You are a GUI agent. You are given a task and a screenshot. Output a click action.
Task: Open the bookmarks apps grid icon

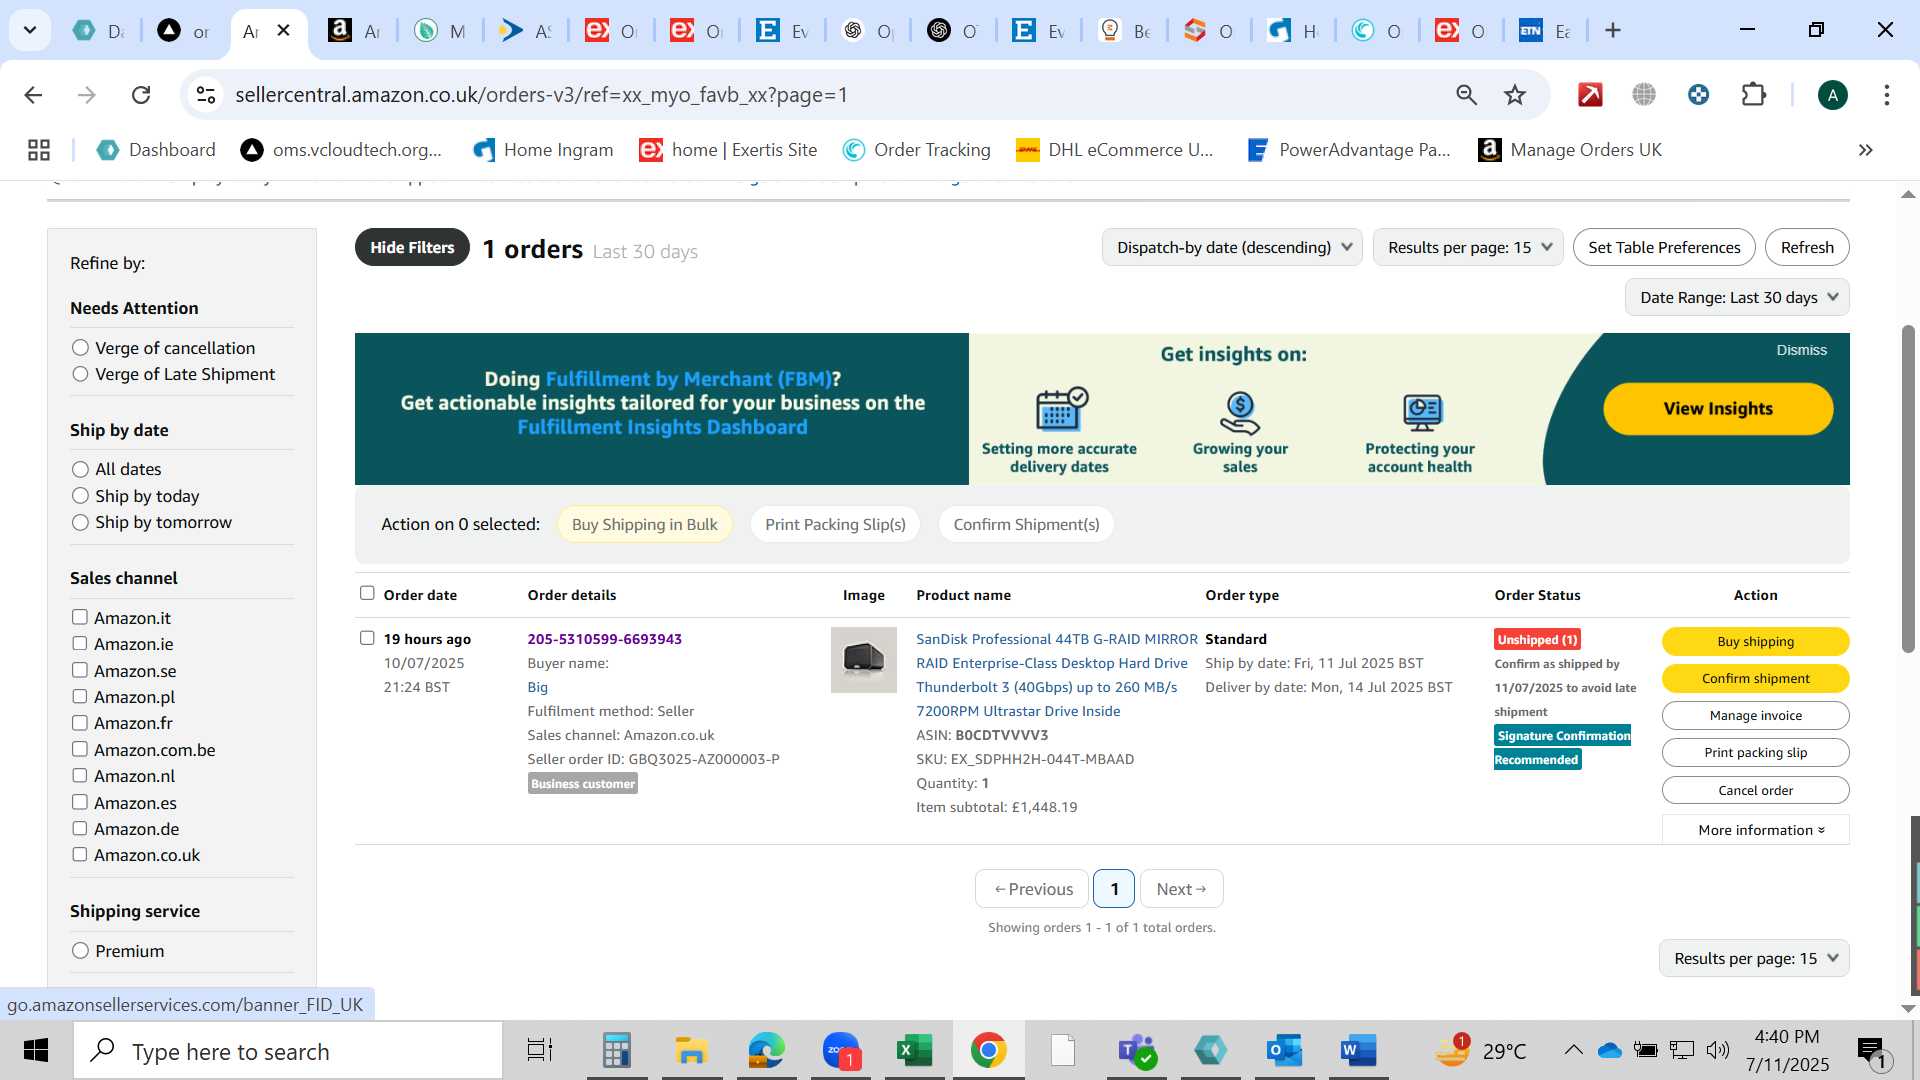tap(39, 150)
